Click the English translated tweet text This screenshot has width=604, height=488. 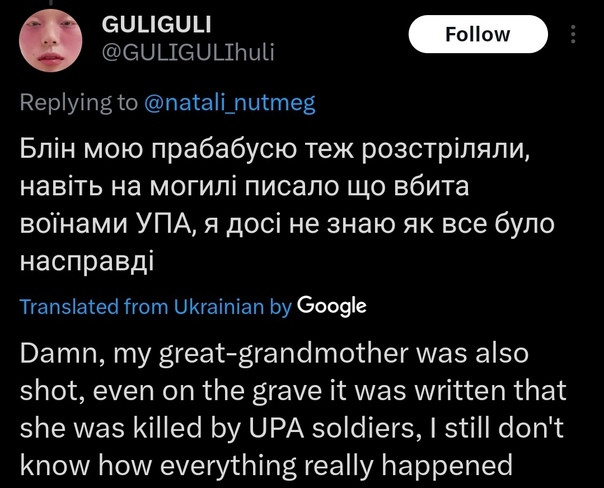(x=293, y=410)
